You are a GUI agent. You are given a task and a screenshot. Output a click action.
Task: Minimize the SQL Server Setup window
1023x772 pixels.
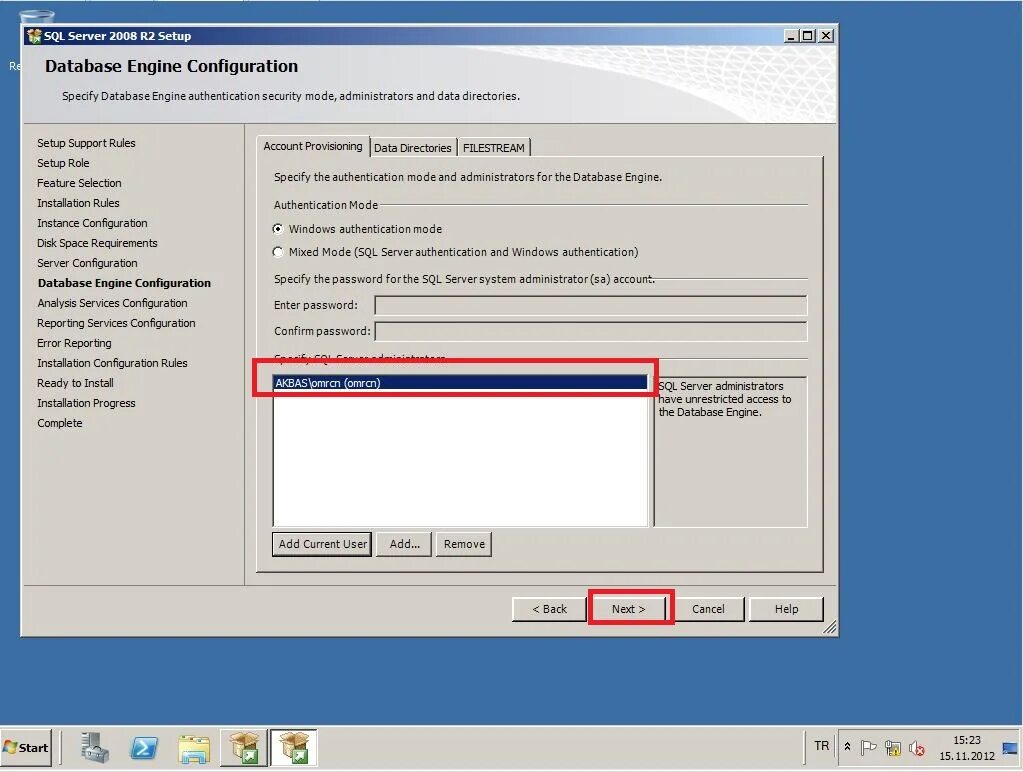click(791, 36)
